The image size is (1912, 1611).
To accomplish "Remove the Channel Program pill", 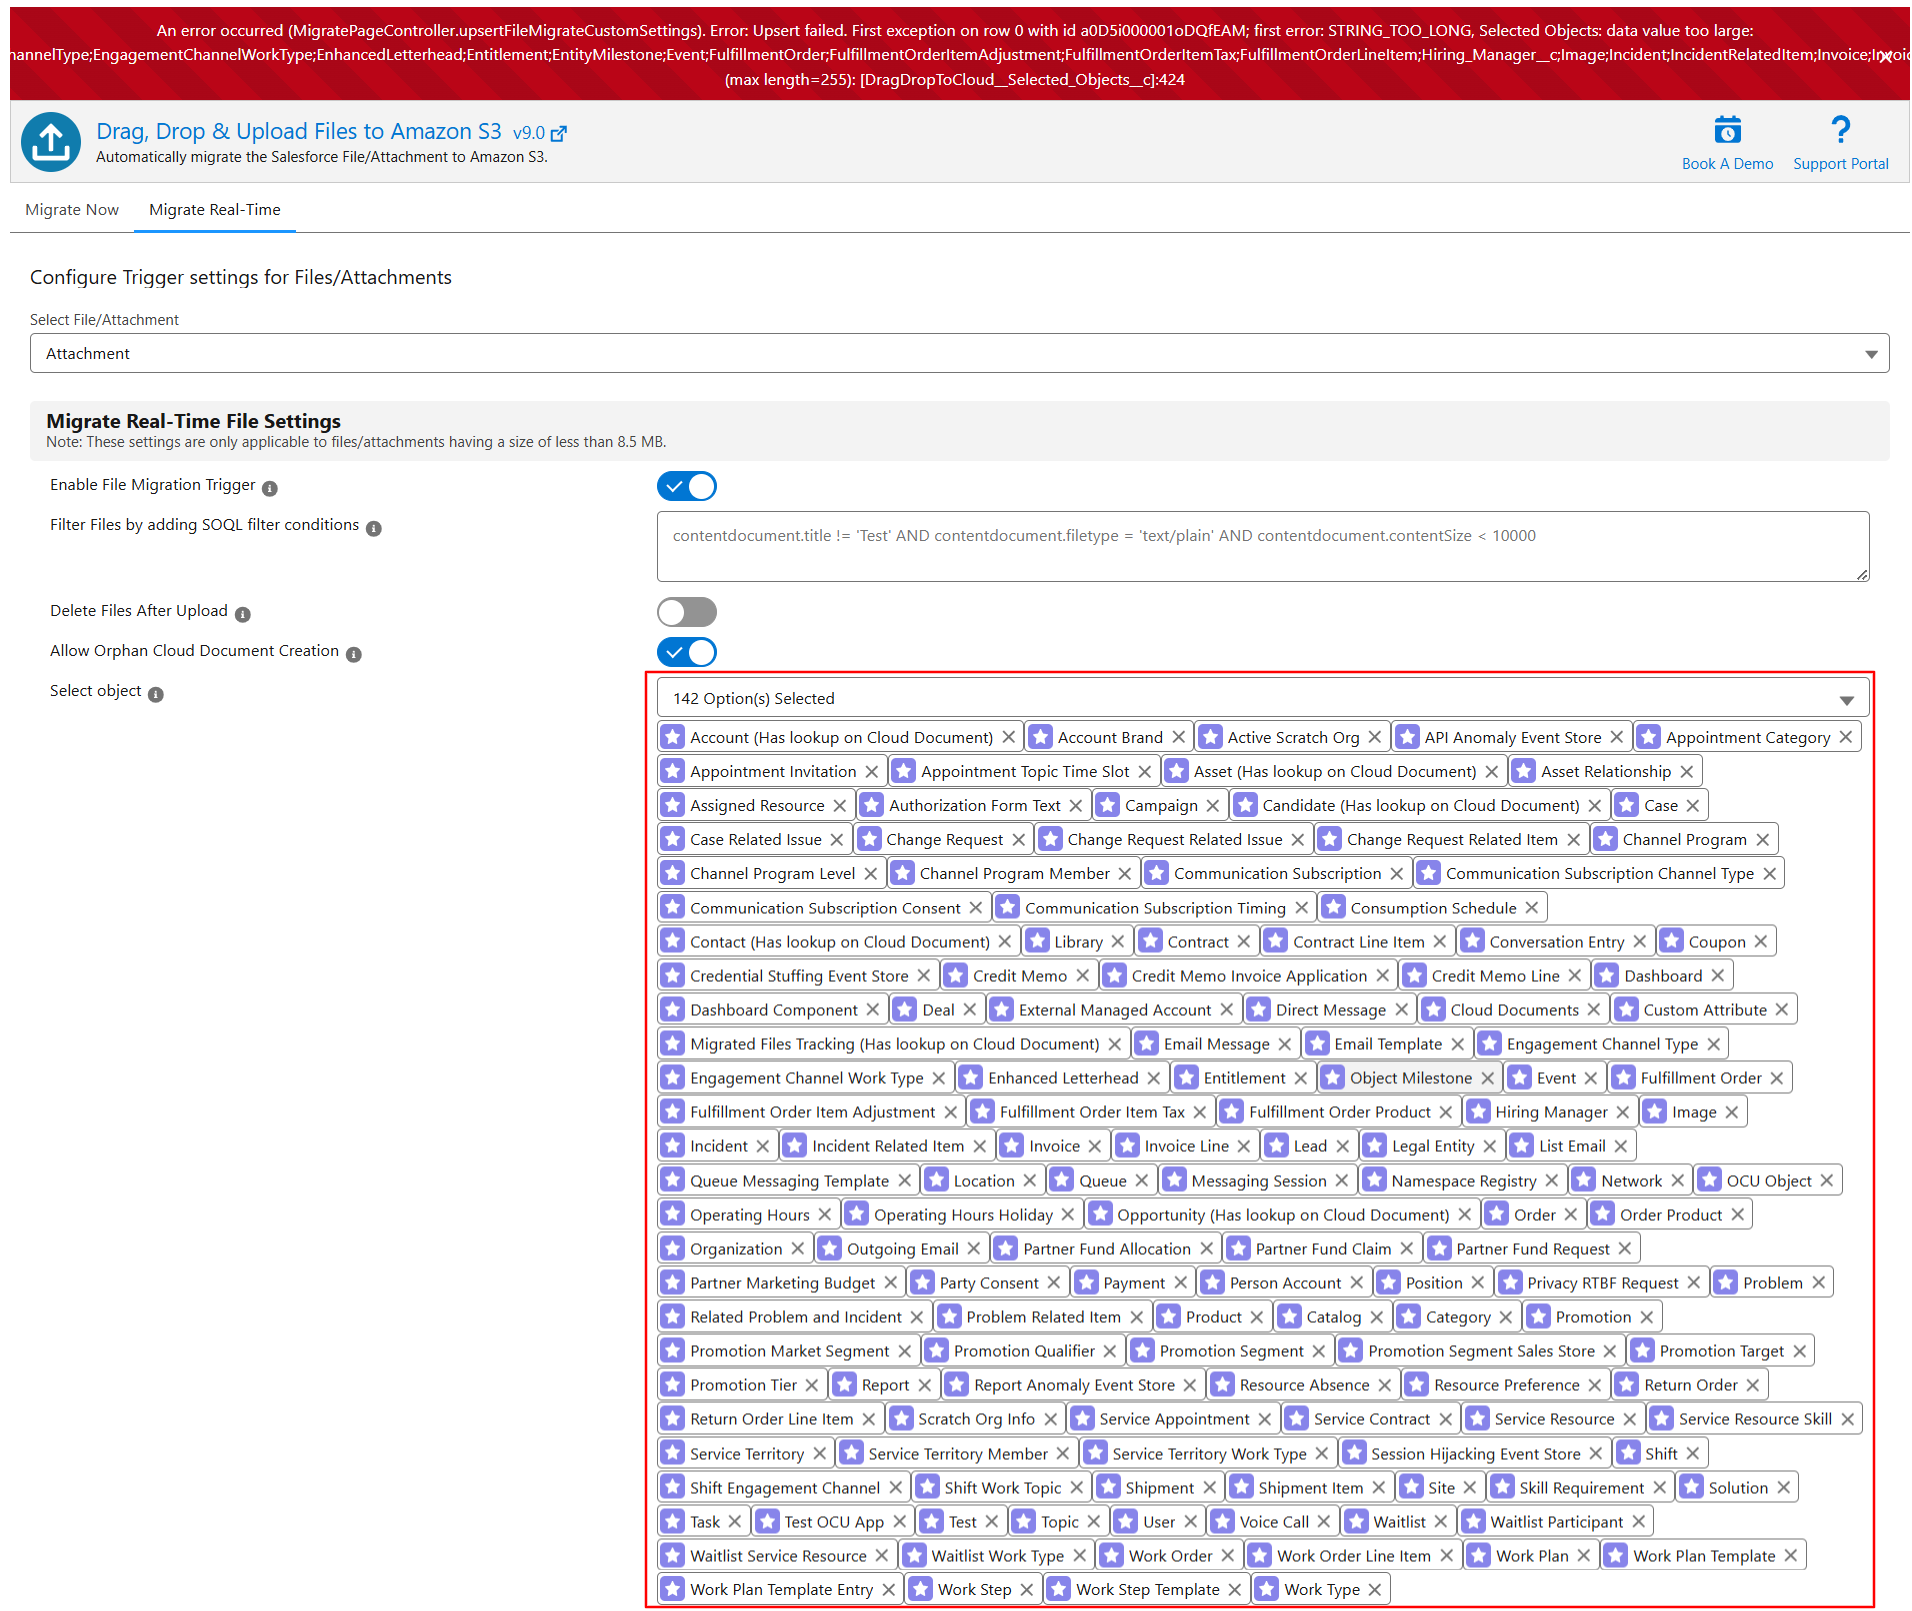I will click(1763, 839).
